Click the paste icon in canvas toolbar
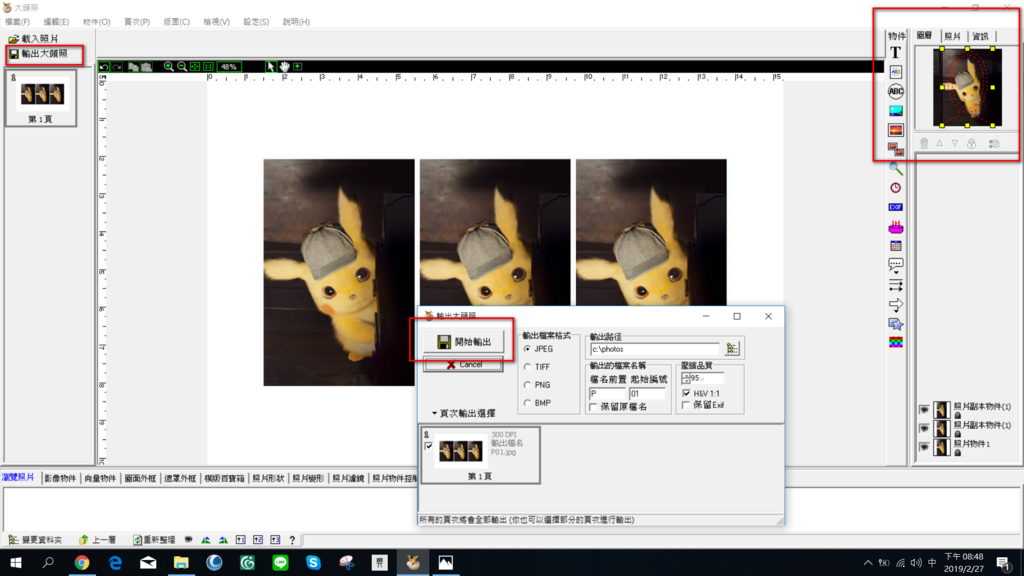This screenshot has height=576, width=1024. (146, 67)
